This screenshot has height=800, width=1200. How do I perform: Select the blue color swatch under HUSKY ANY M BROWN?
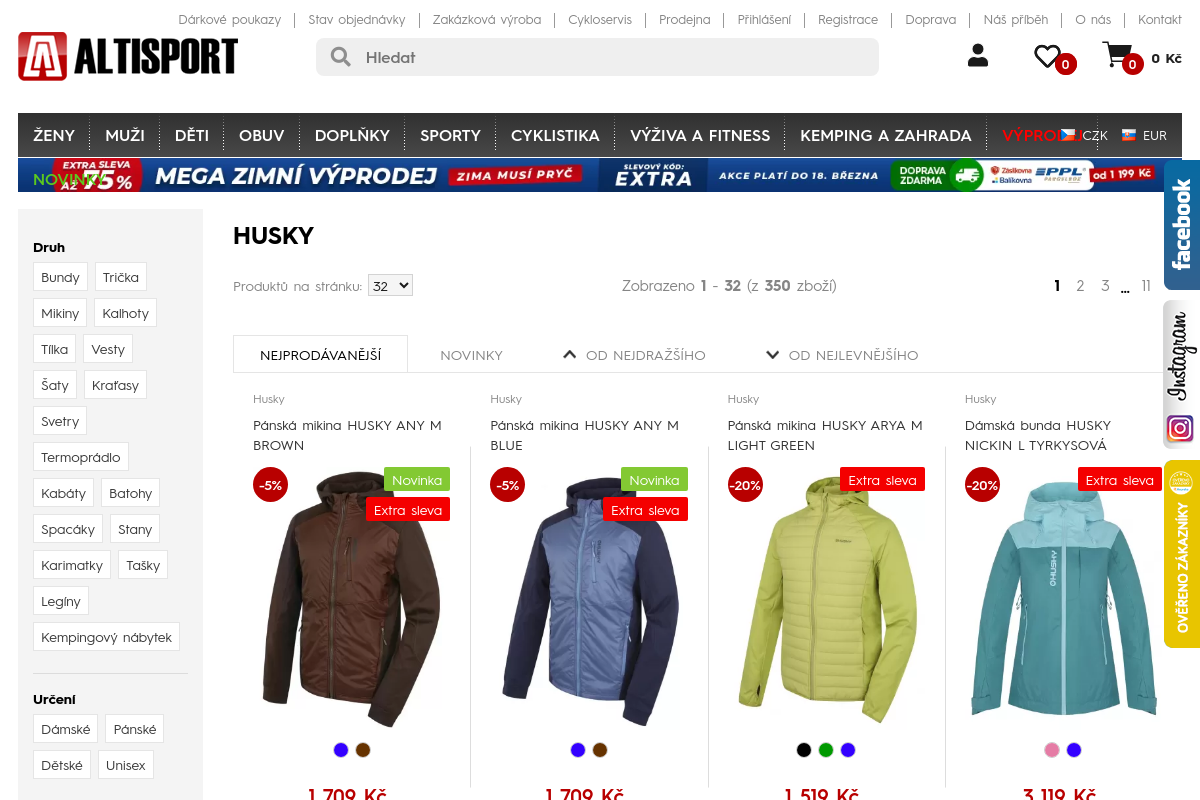pos(339,749)
